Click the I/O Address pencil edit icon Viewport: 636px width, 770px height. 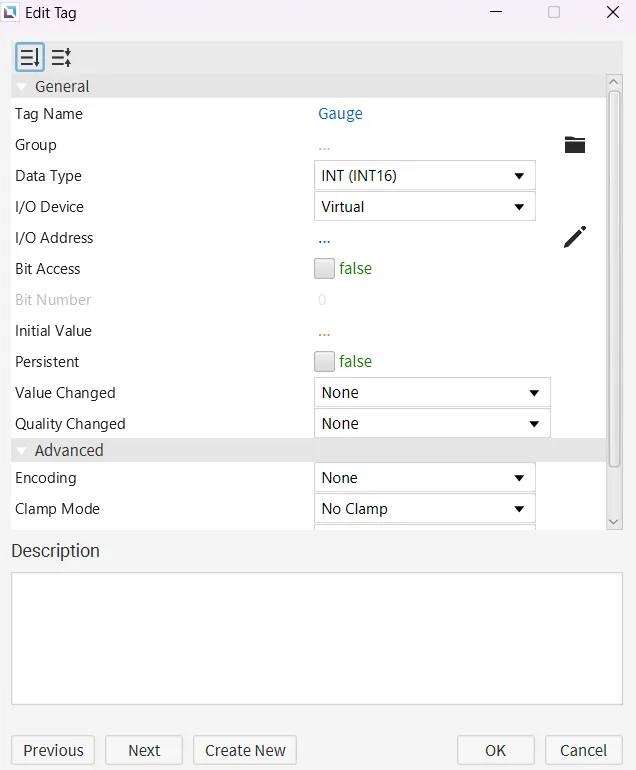tap(574, 237)
